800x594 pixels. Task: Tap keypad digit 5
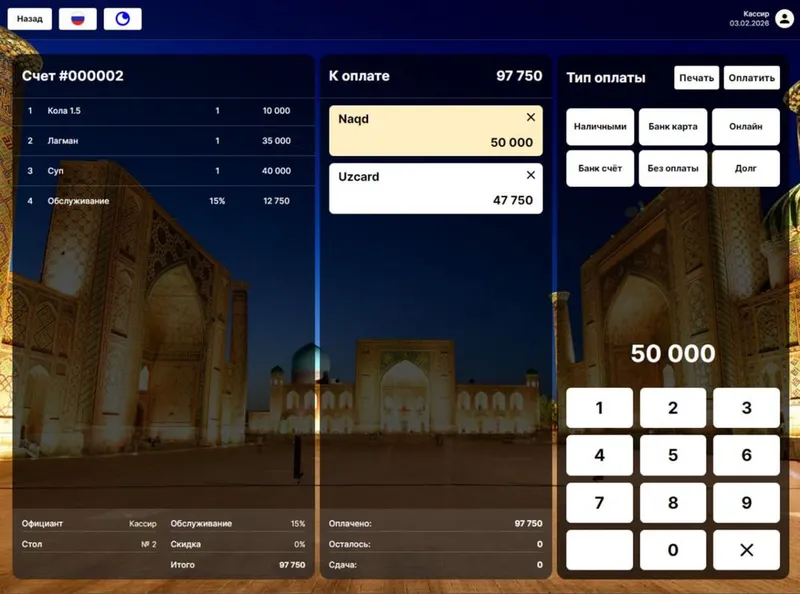pos(673,455)
